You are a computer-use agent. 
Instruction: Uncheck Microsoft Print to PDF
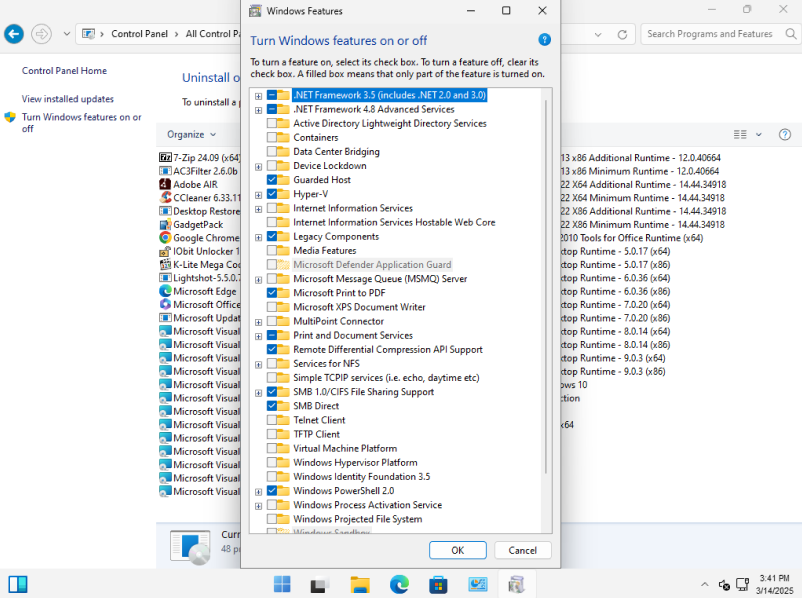tap(272, 293)
